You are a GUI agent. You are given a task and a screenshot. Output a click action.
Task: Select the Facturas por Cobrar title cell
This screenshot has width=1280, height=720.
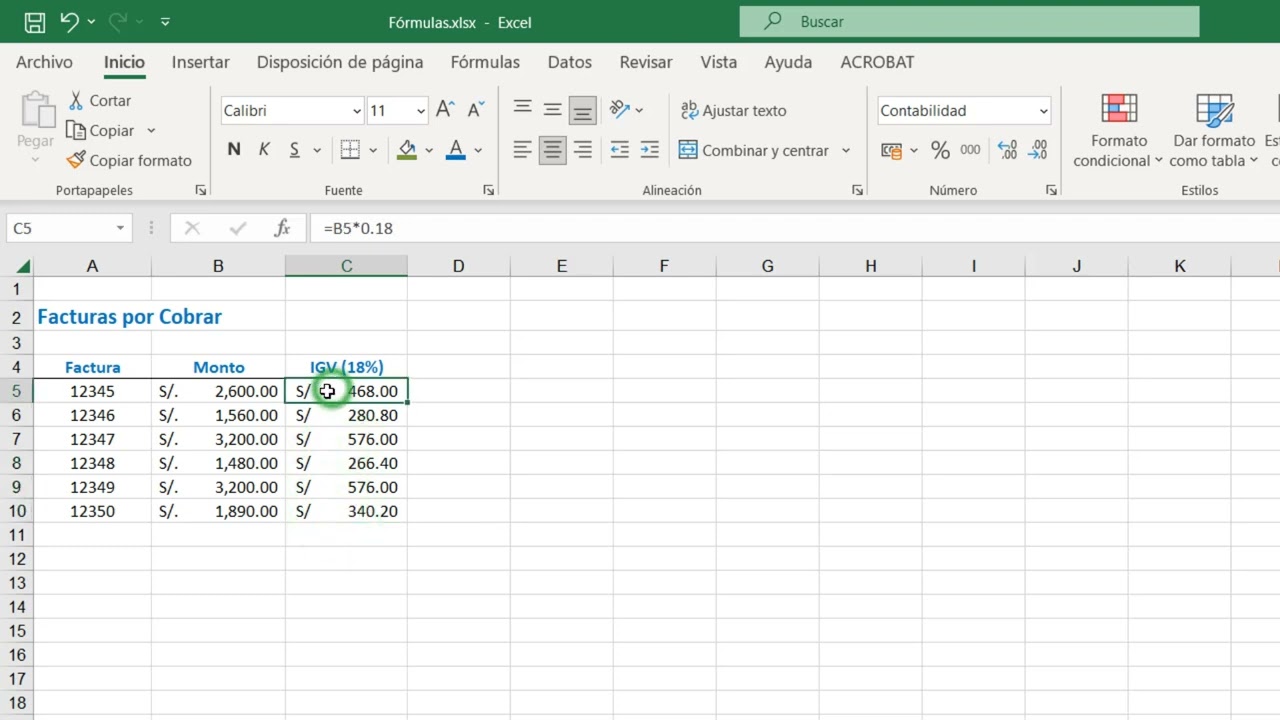coord(130,317)
